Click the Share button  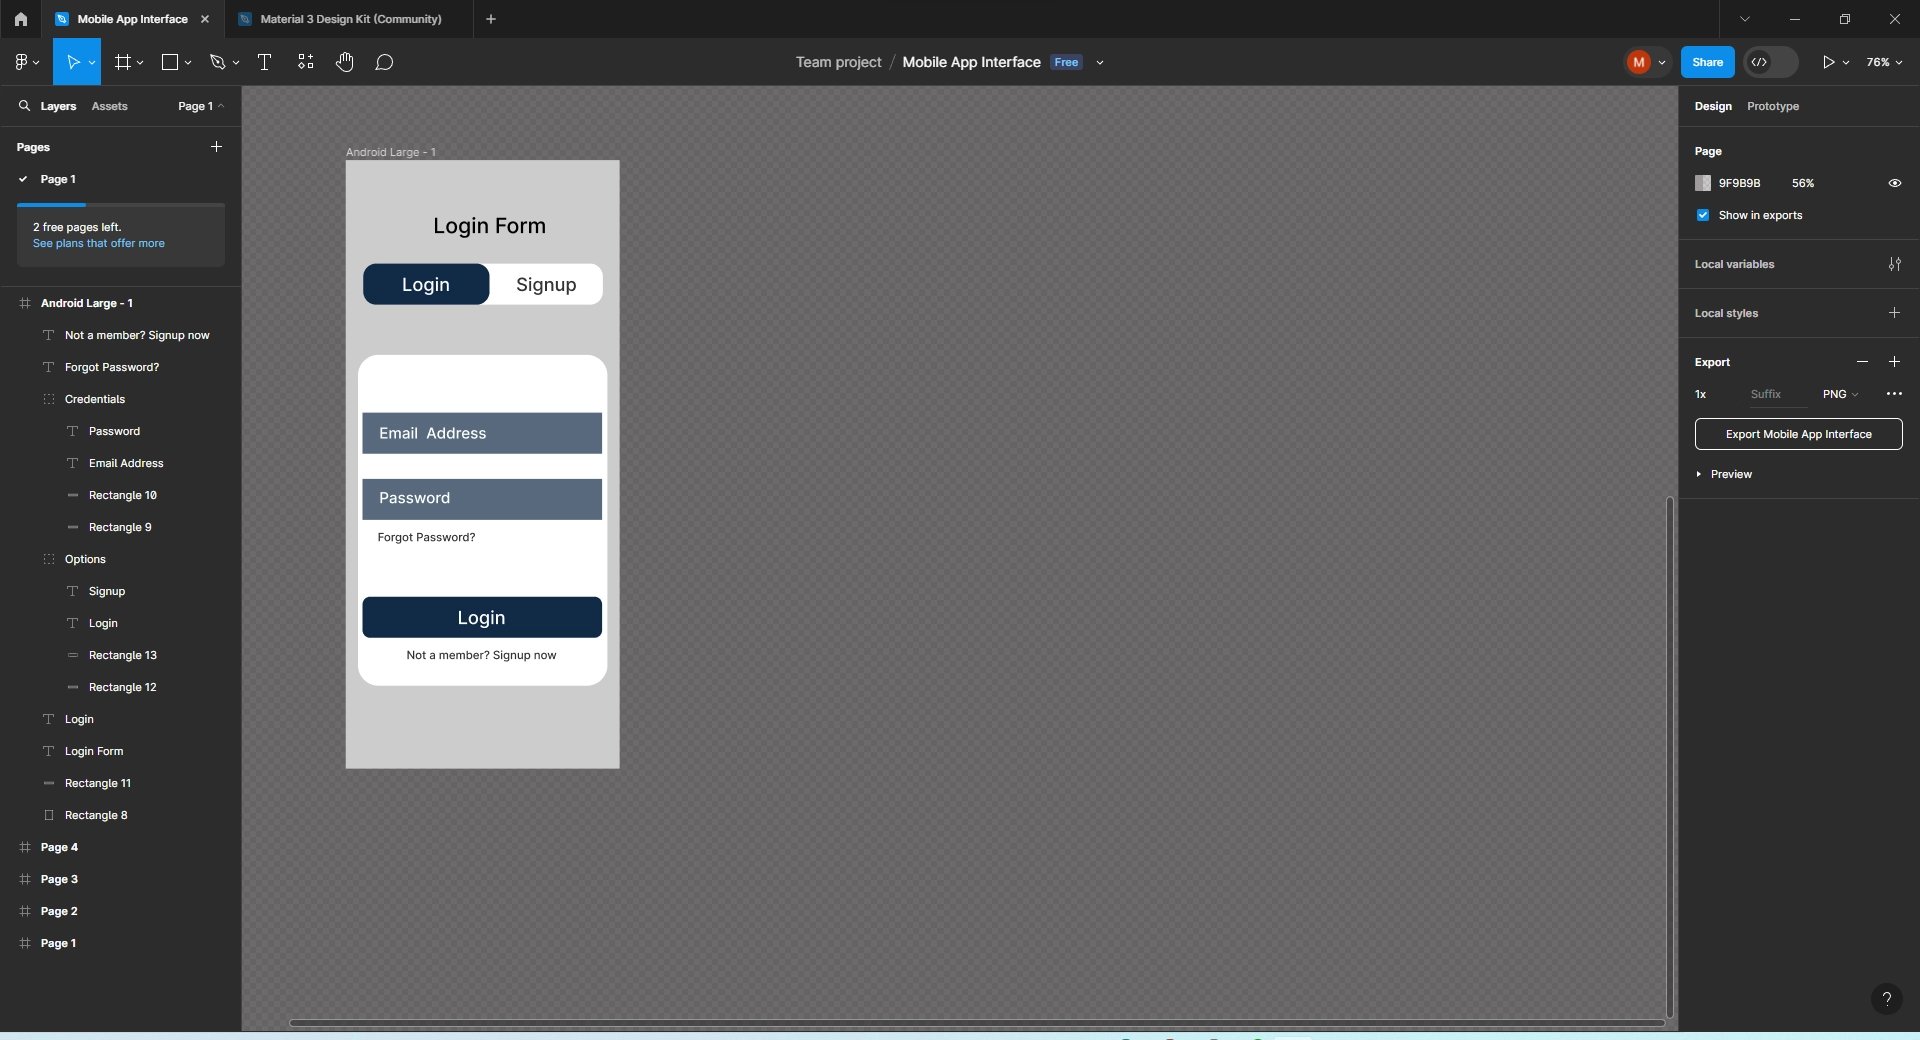[x=1707, y=62]
